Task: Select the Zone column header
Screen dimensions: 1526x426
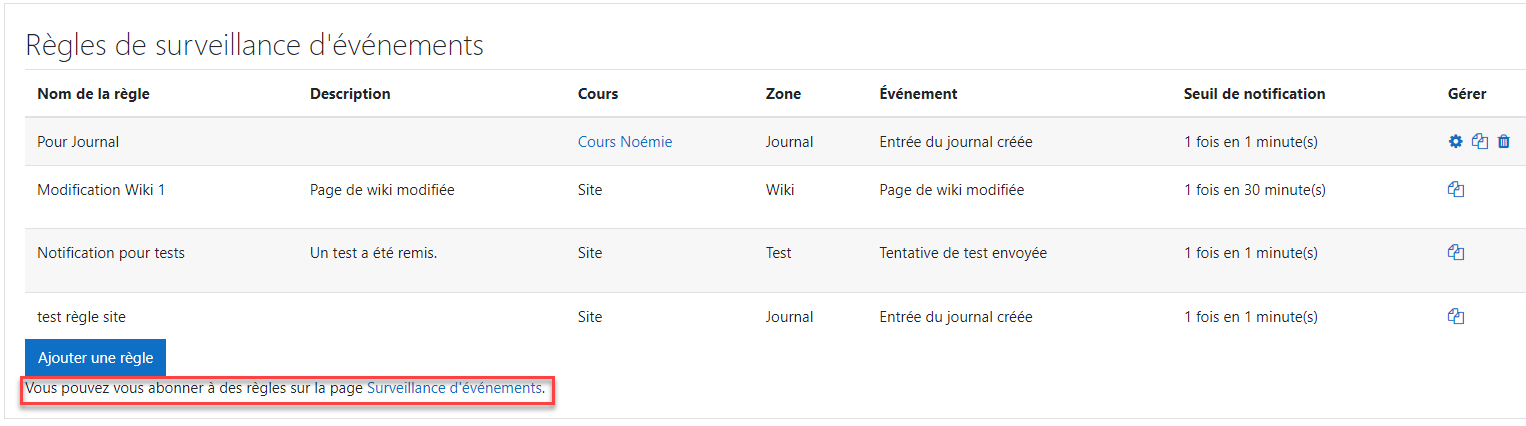Action: [783, 94]
